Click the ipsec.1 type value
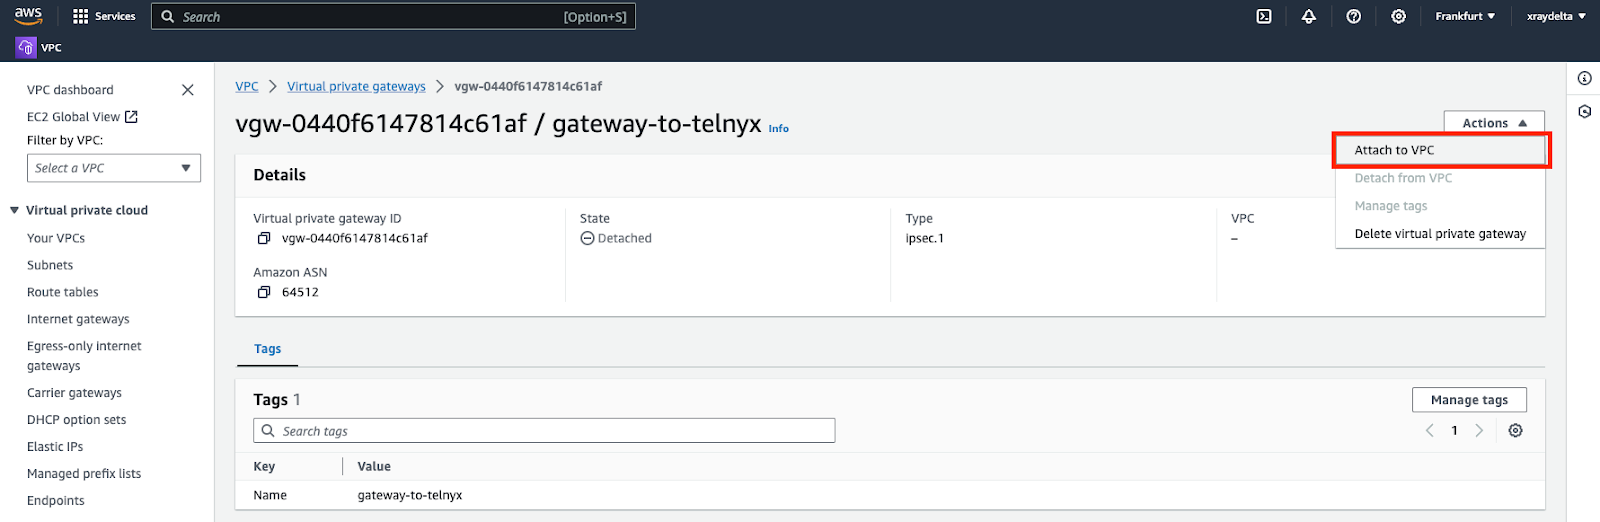The image size is (1600, 522). [925, 238]
